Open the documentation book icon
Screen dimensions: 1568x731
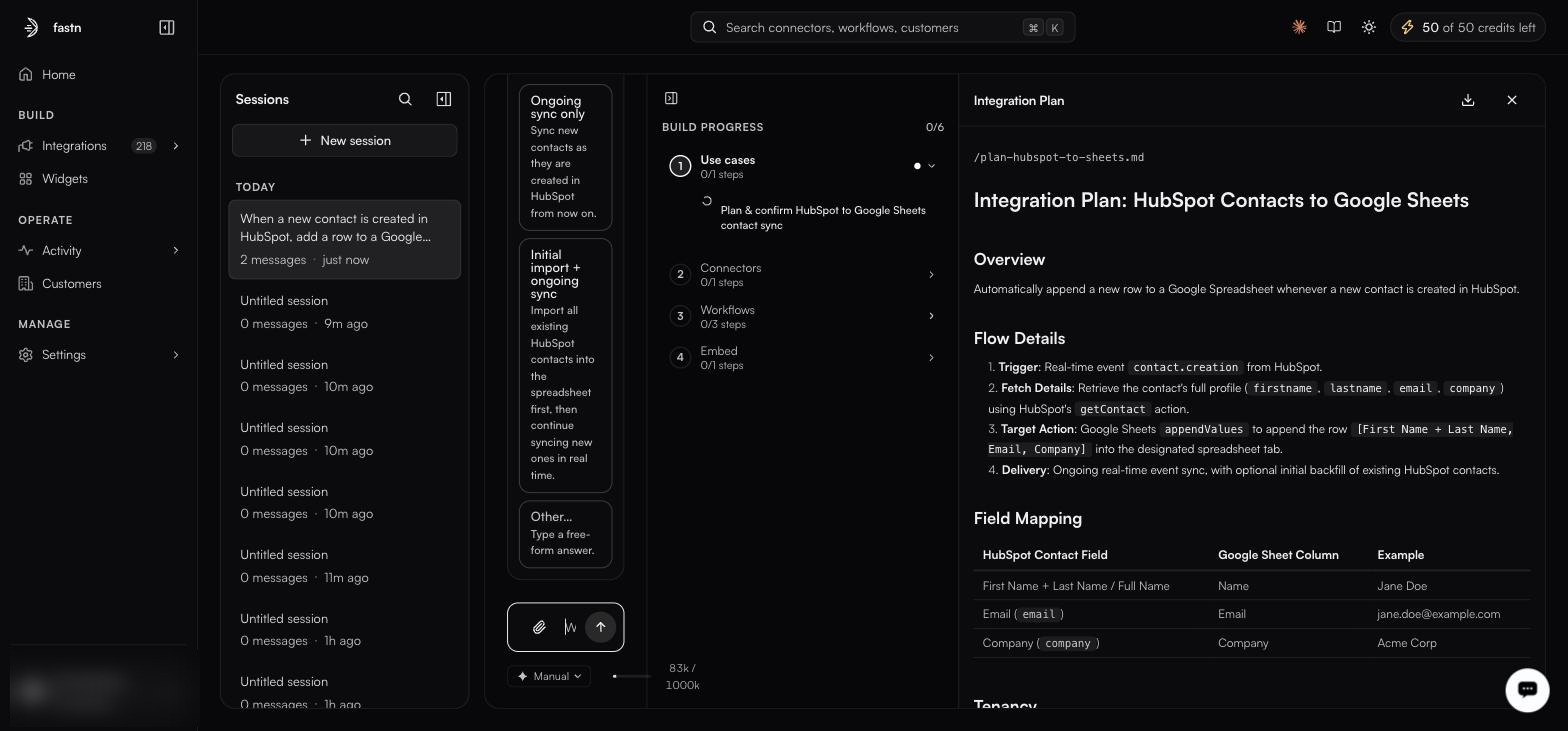[1334, 27]
